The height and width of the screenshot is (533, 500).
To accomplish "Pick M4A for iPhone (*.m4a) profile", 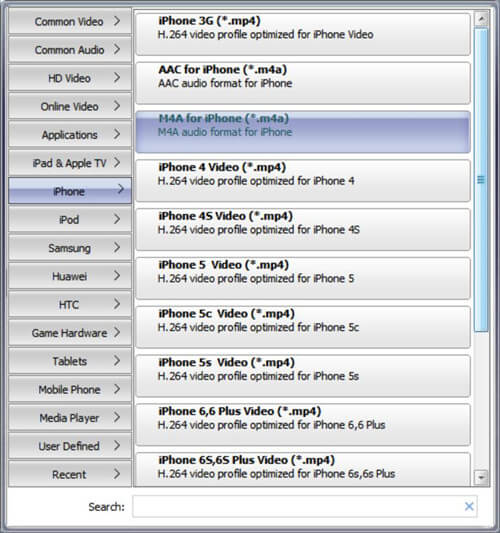I will [x=303, y=132].
